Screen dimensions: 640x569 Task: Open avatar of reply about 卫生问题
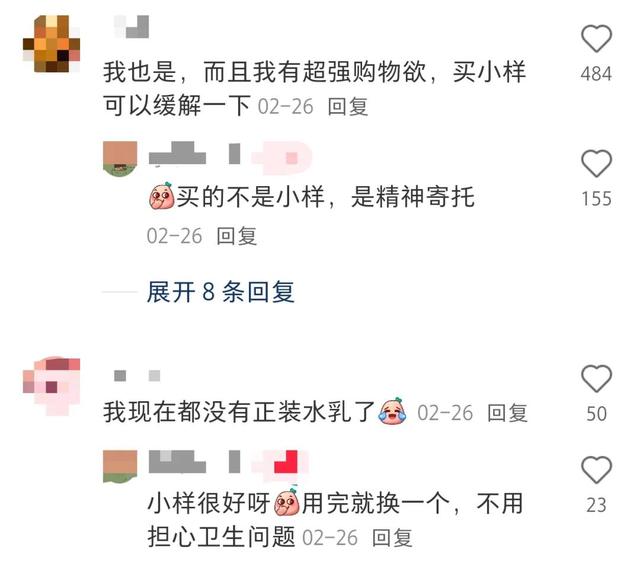pos(120,466)
